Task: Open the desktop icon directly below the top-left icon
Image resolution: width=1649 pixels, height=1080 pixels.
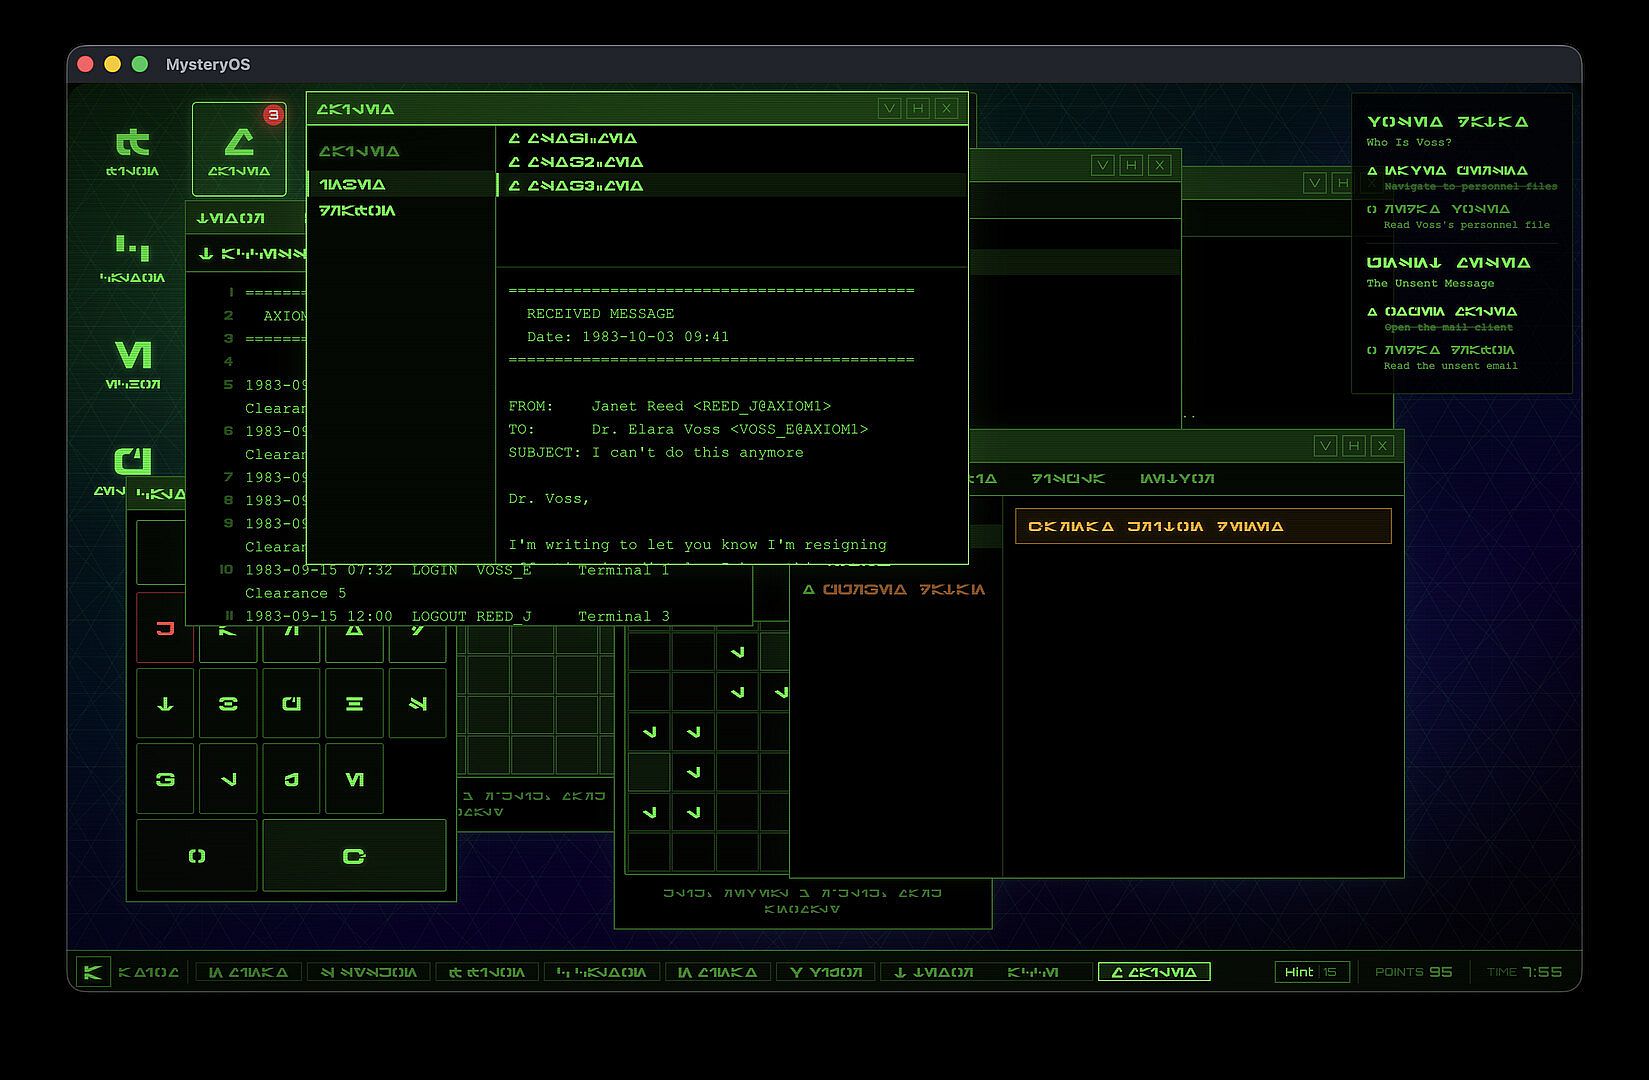Action: pos(132,257)
